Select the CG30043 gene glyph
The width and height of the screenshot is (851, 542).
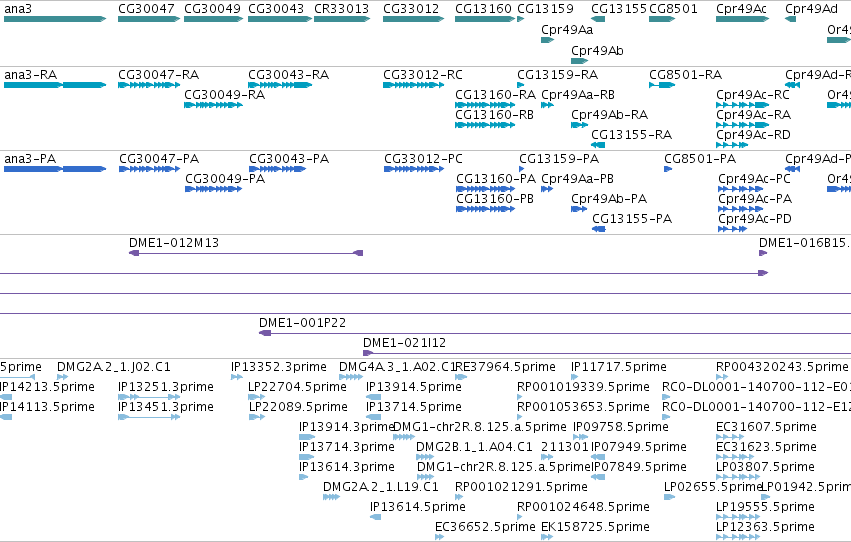280,19
